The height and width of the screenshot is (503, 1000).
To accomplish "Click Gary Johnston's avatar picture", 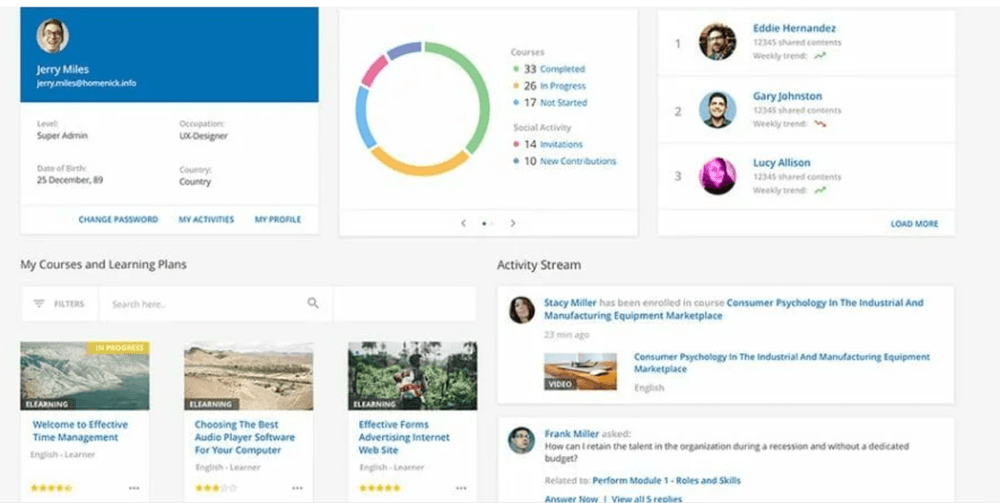I will 717,110.
